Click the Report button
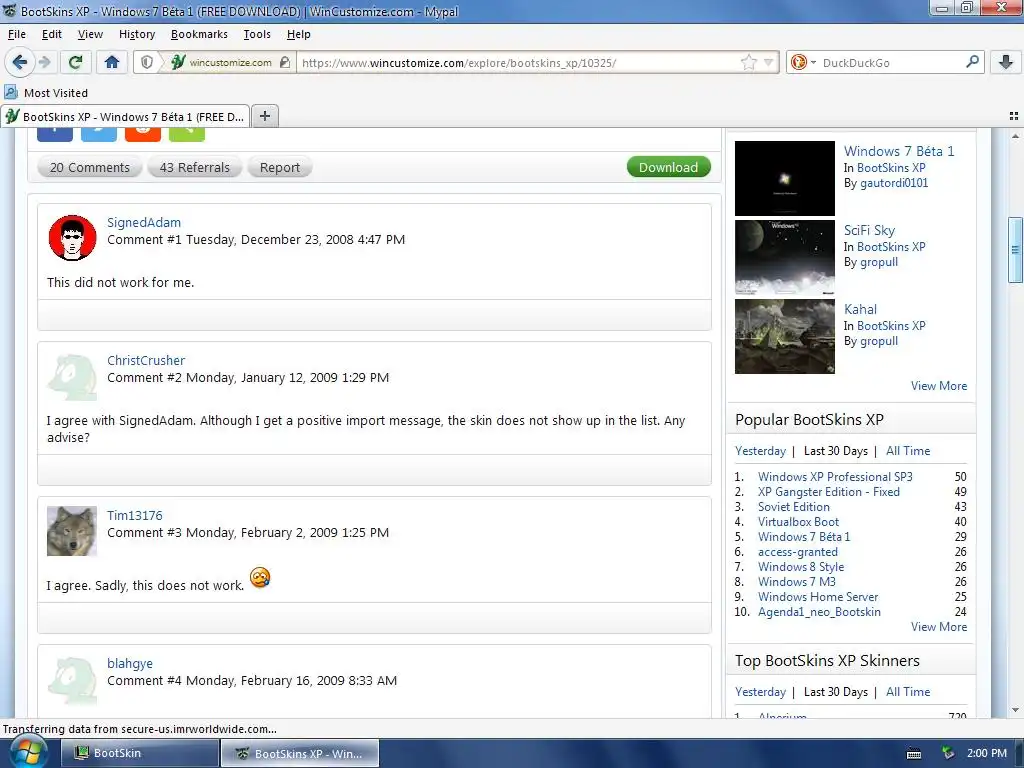 (x=280, y=167)
